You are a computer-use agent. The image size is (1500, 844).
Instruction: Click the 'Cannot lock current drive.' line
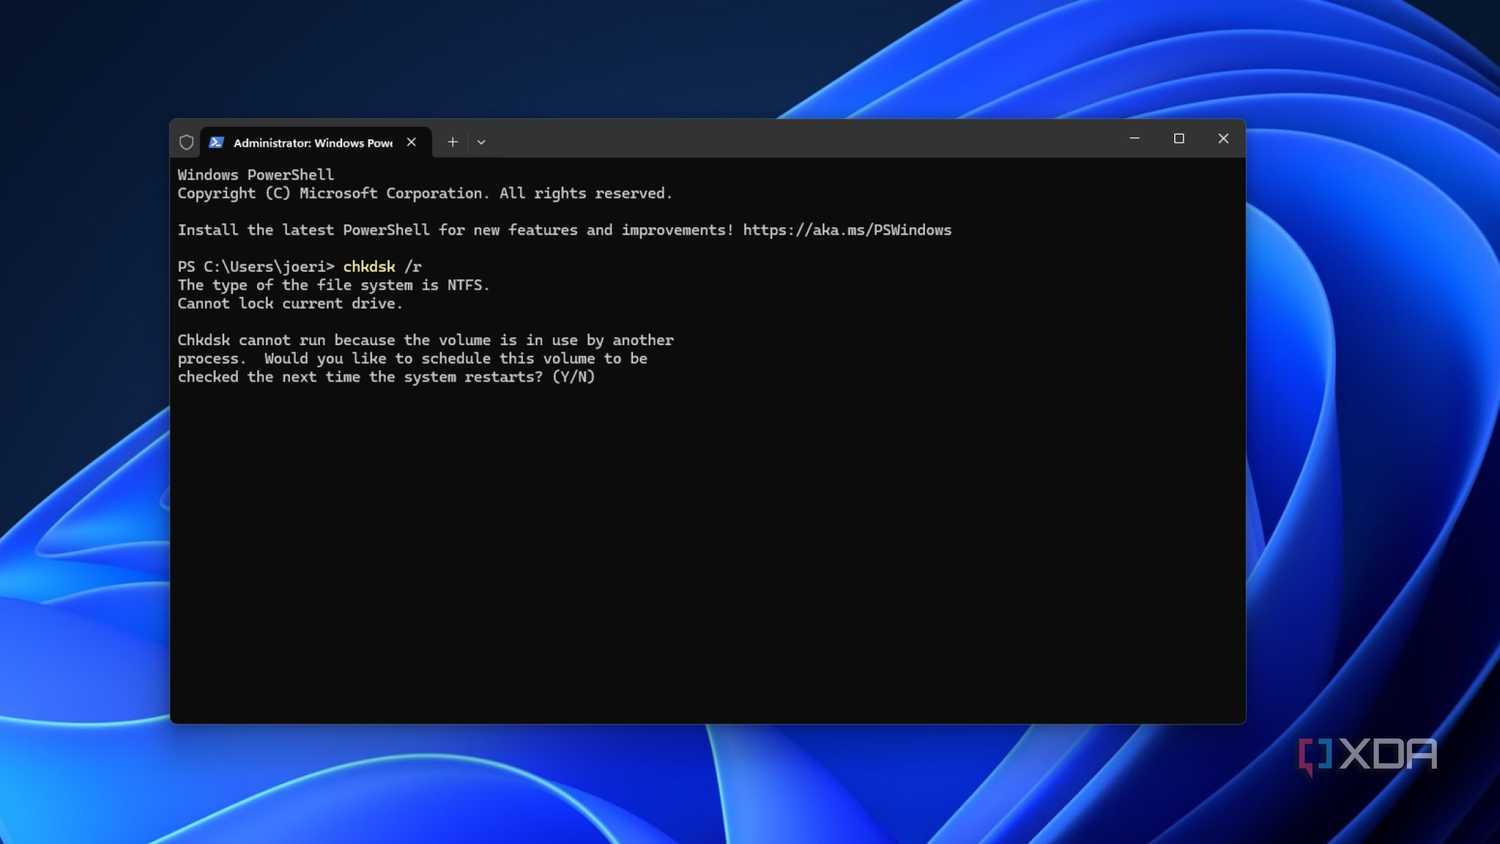coord(290,304)
